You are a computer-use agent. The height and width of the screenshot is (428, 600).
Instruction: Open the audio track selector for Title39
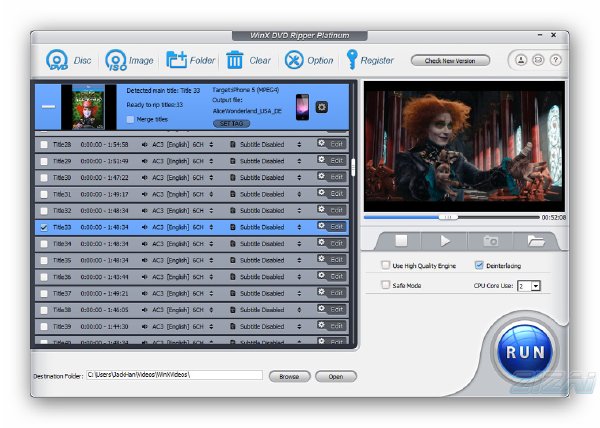pos(211,327)
